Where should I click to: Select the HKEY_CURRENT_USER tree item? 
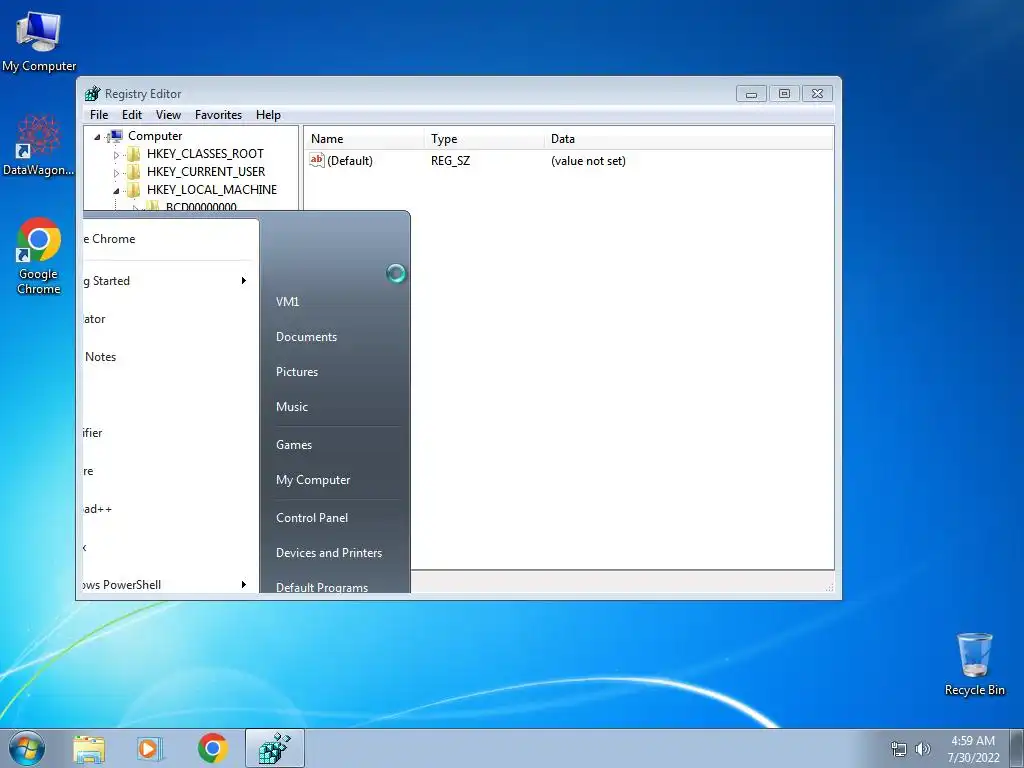(x=206, y=172)
